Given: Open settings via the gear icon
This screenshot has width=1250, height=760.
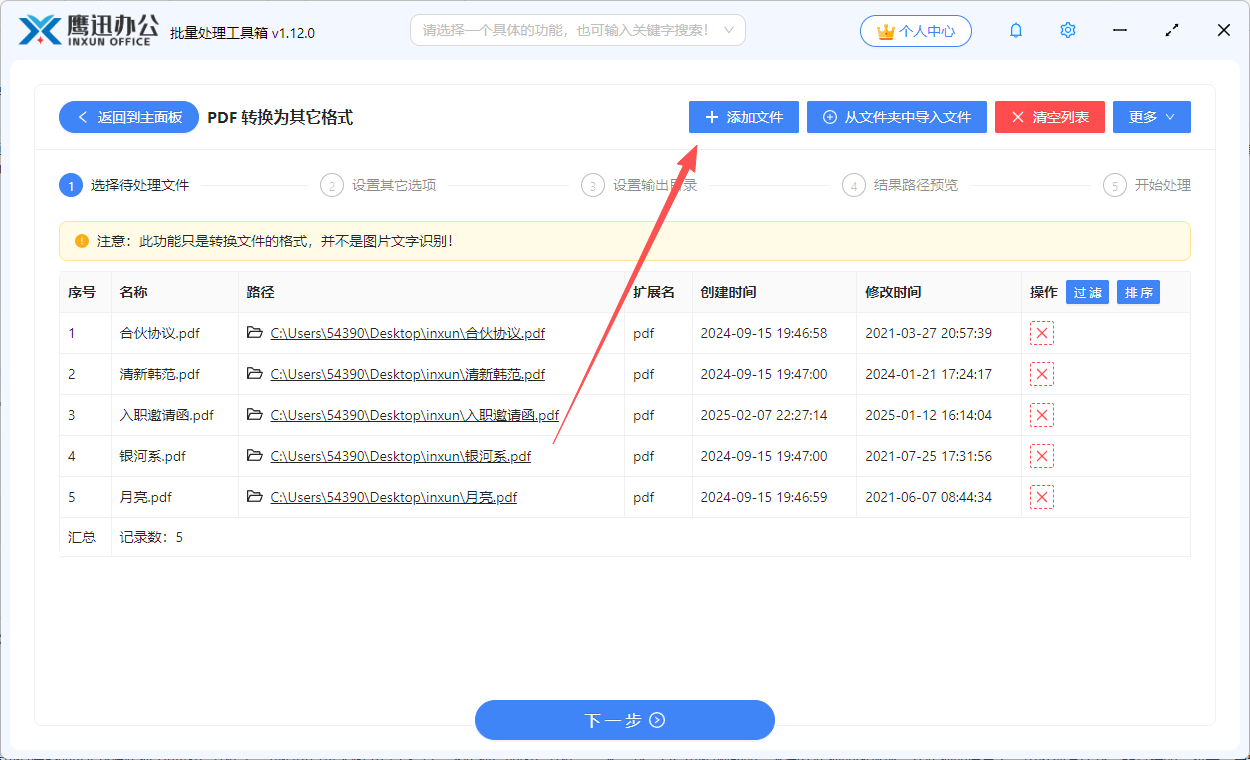Looking at the screenshot, I should click(1068, 31).
